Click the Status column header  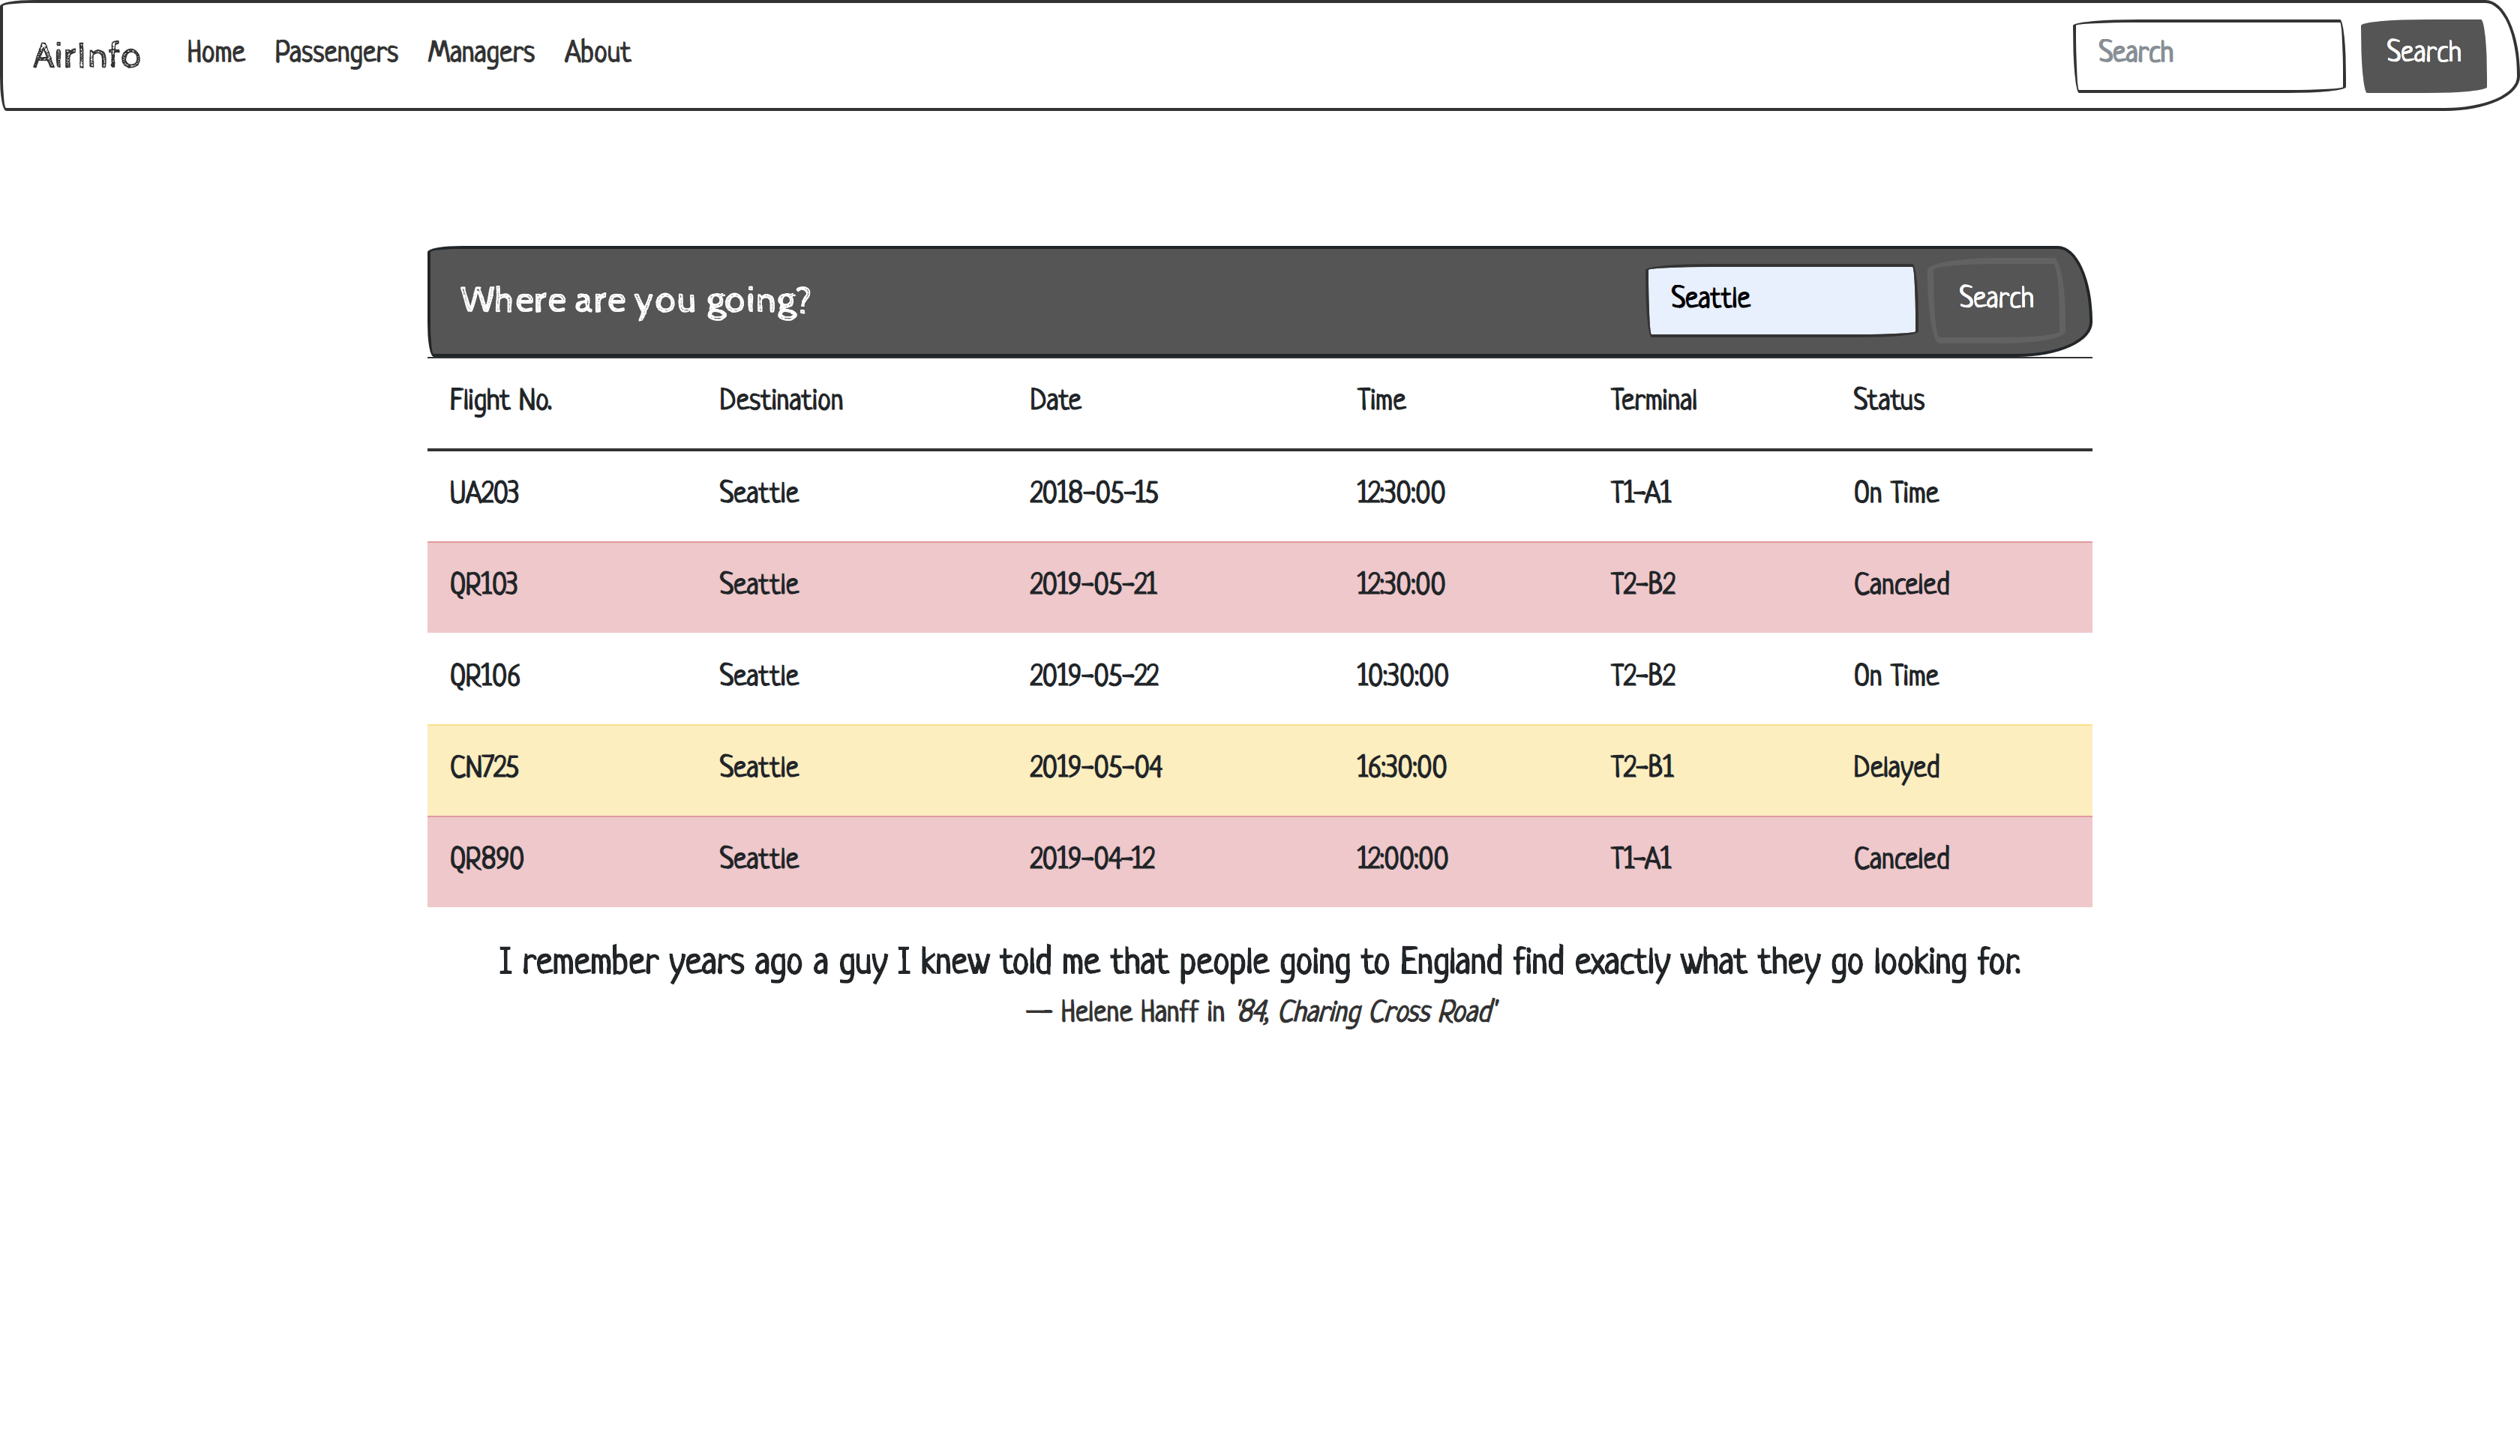tap(1888, 400)
